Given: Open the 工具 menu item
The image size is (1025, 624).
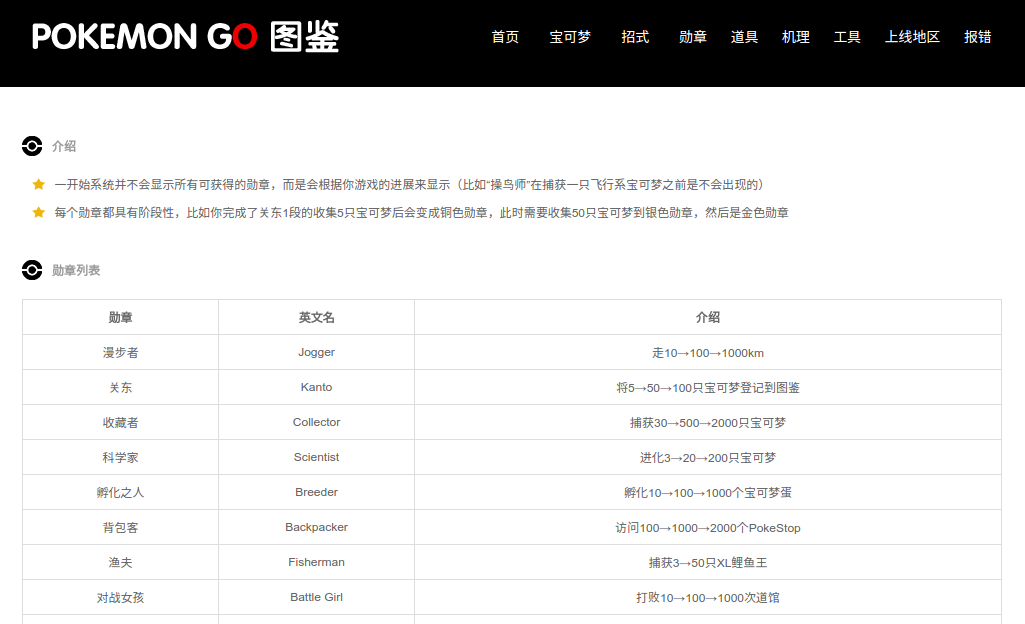Looking at the screenshot, I should coord(847,37).
